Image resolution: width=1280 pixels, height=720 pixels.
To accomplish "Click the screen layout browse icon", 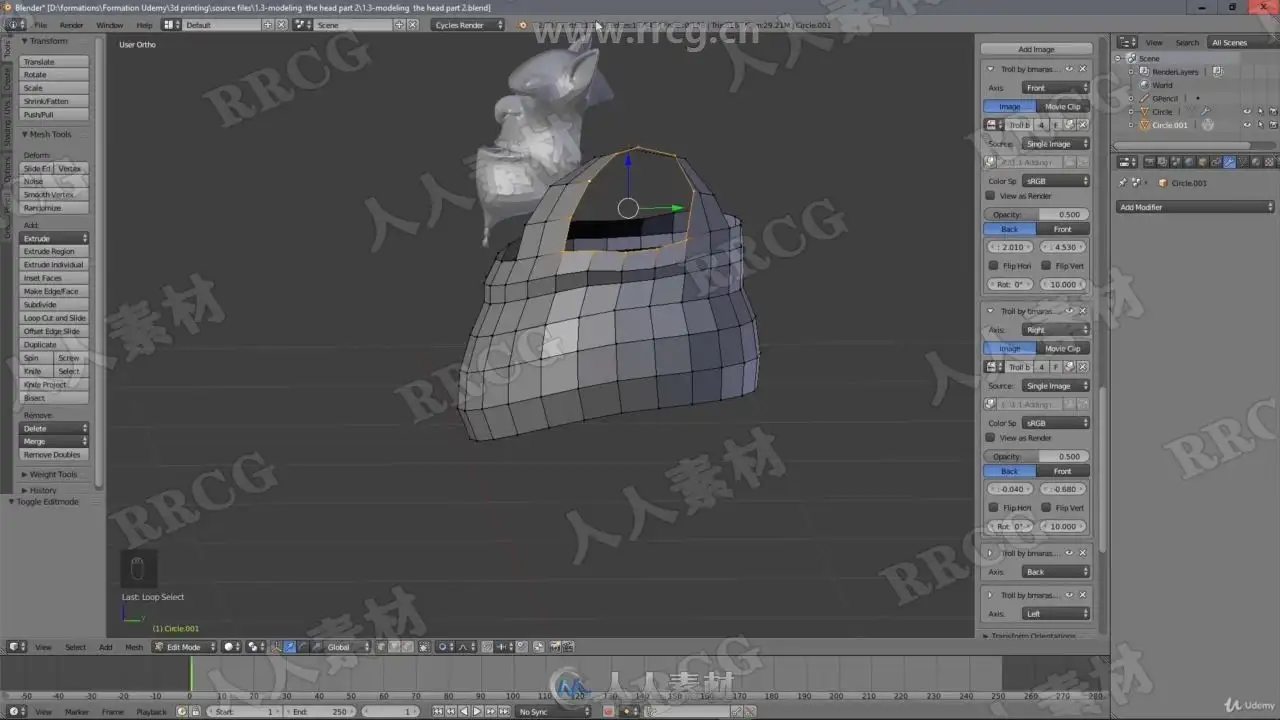I will click(172, 24).
